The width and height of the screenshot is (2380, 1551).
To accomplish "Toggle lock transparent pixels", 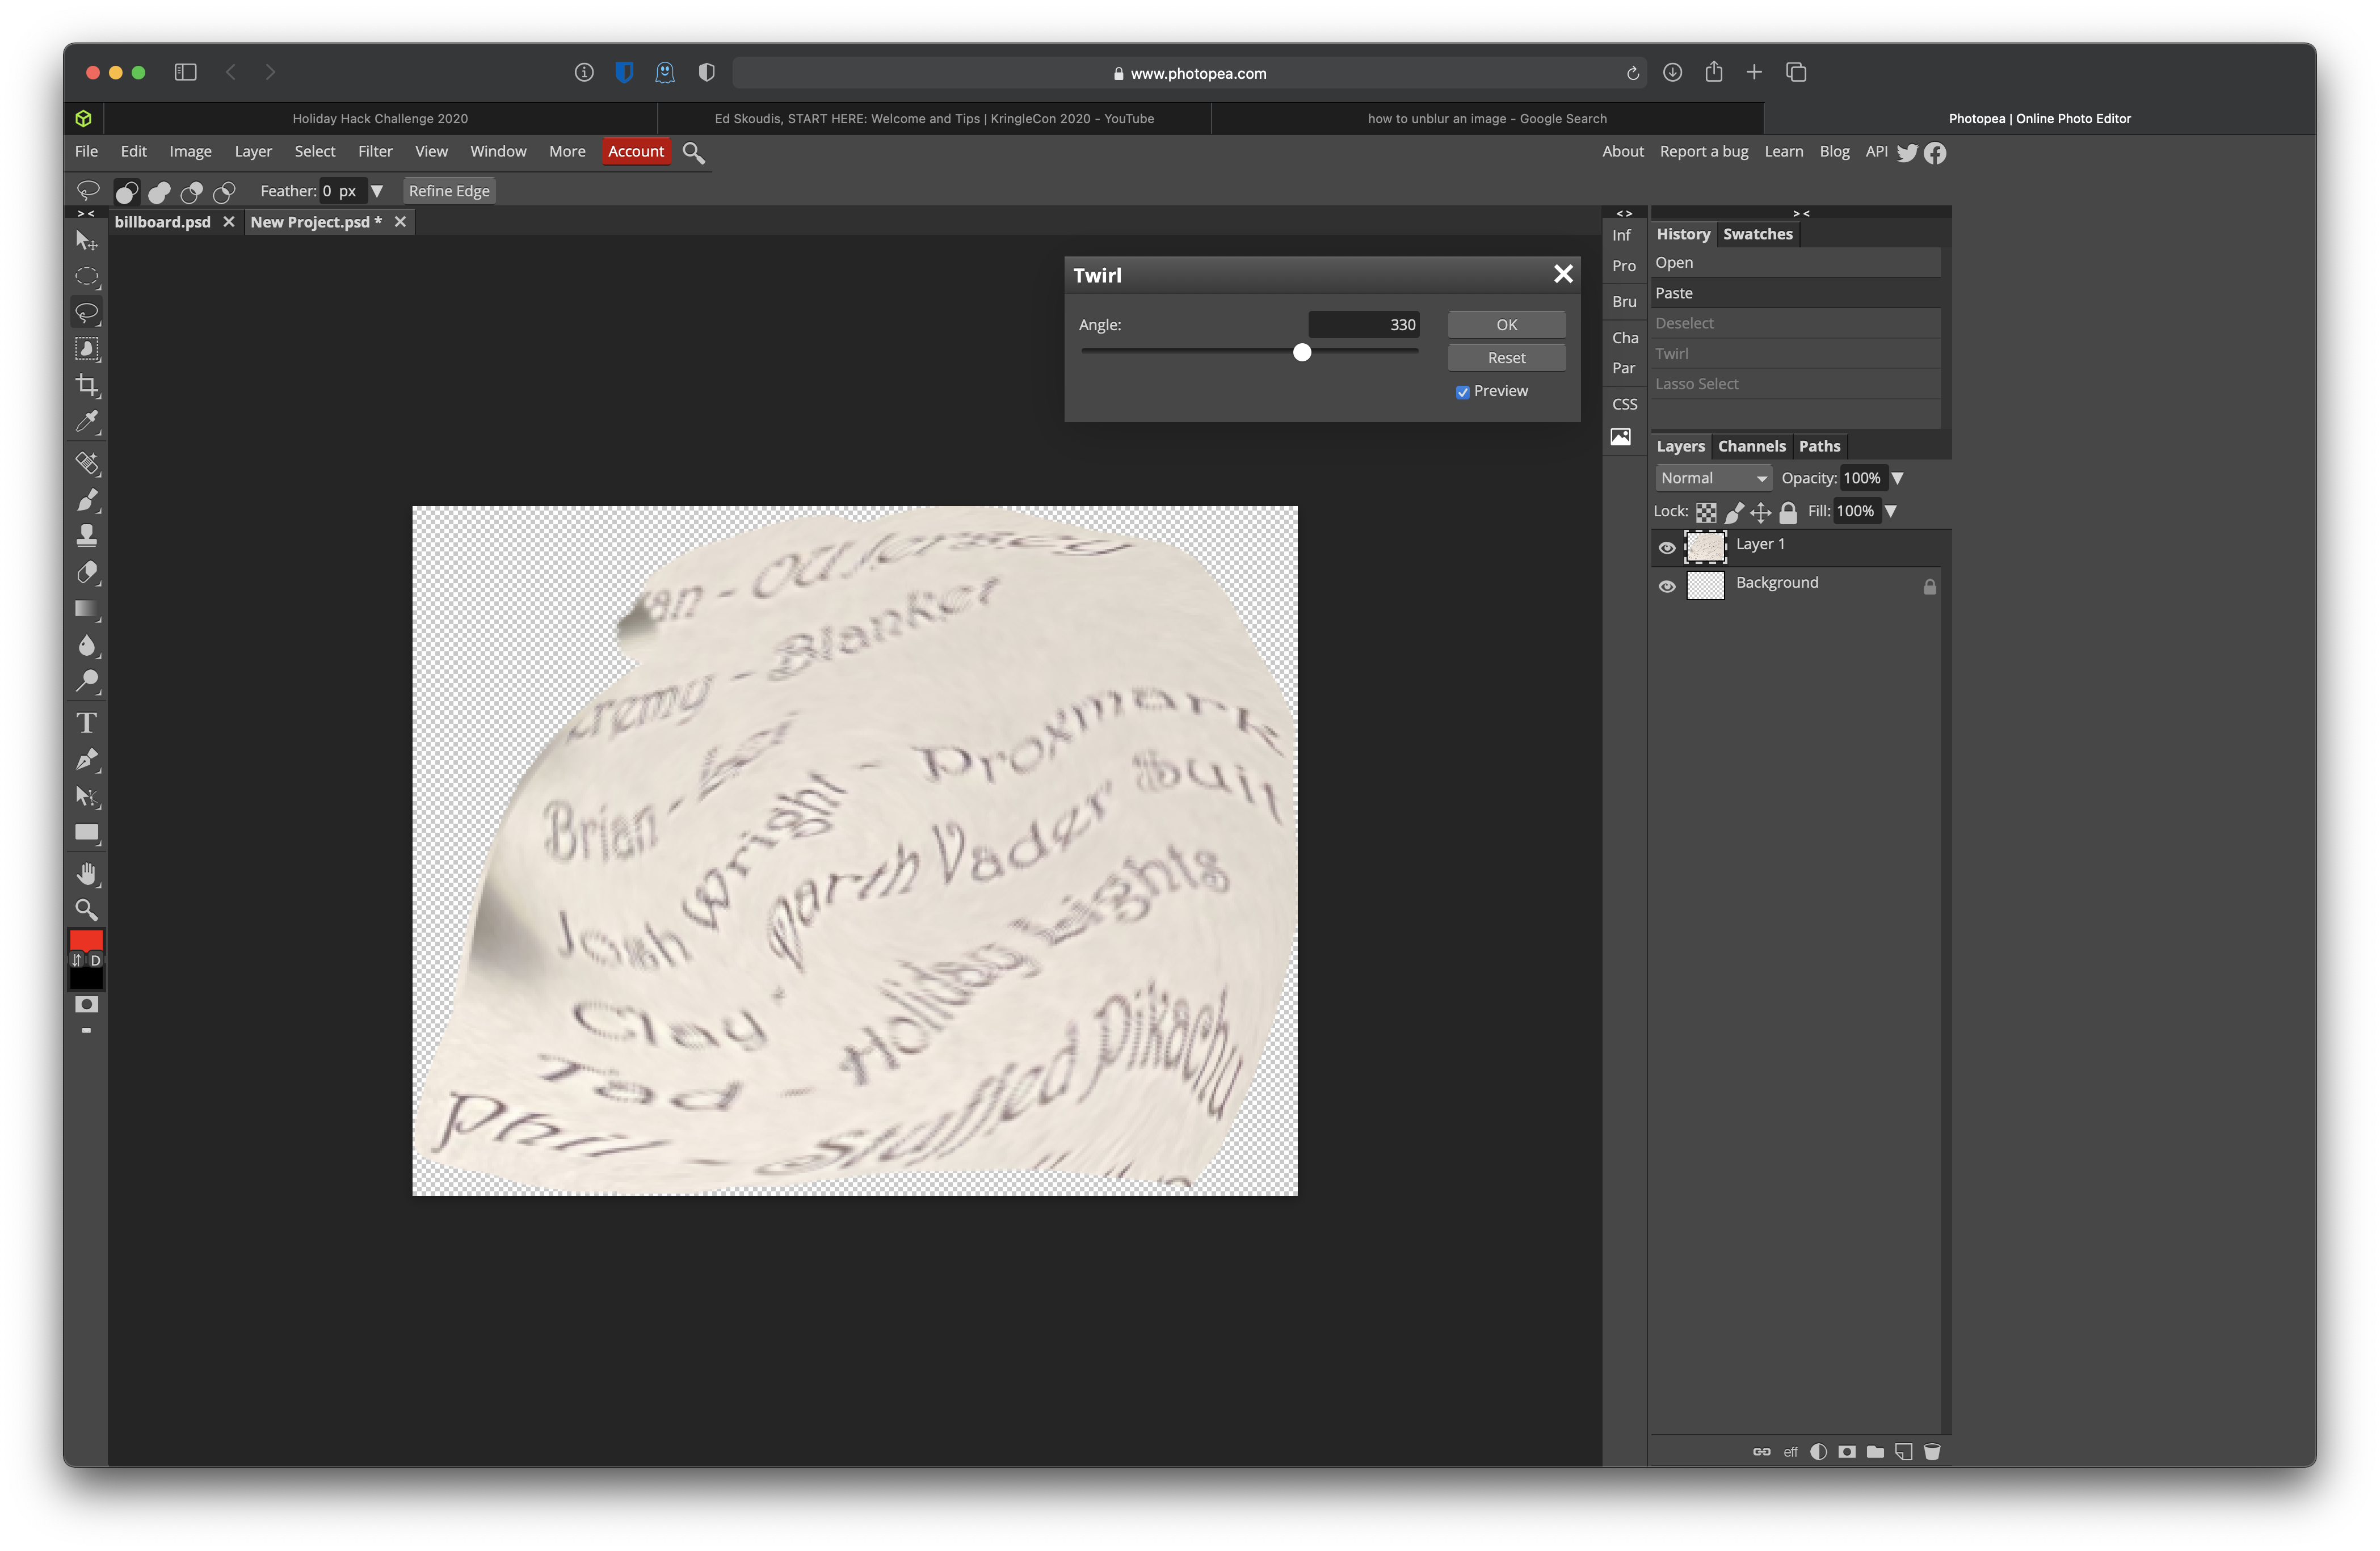I will point(1706,512).
